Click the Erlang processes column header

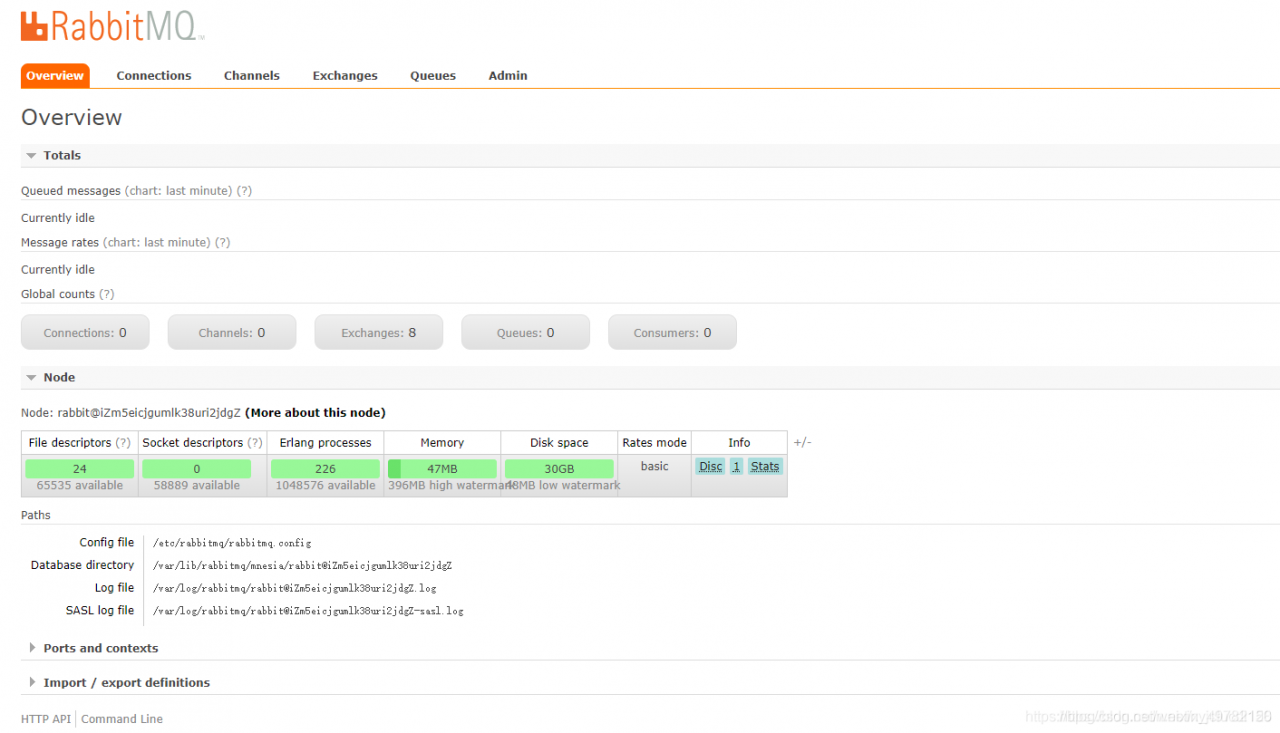[325, 443]
